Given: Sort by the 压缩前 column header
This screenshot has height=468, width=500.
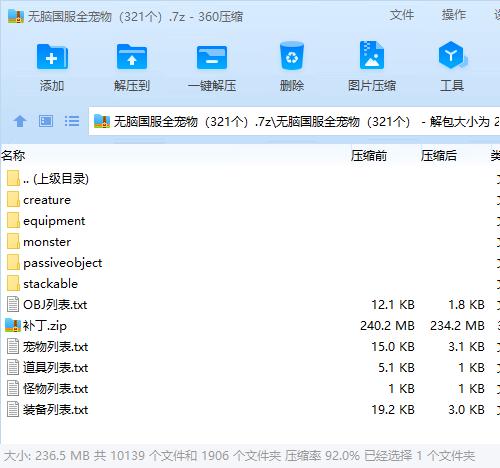Looking at the screenshot, I should pyautogui.click(x=369, y=156).
